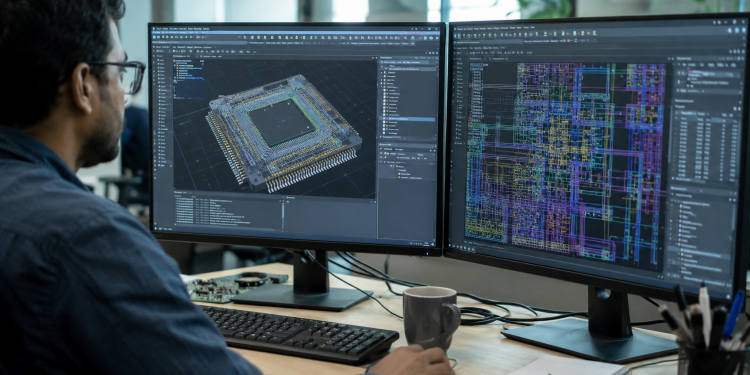Select the highlighted blue row in left monitor's layer list
Image resolution: width=750 pixels, height=375 pixels.
408,118
